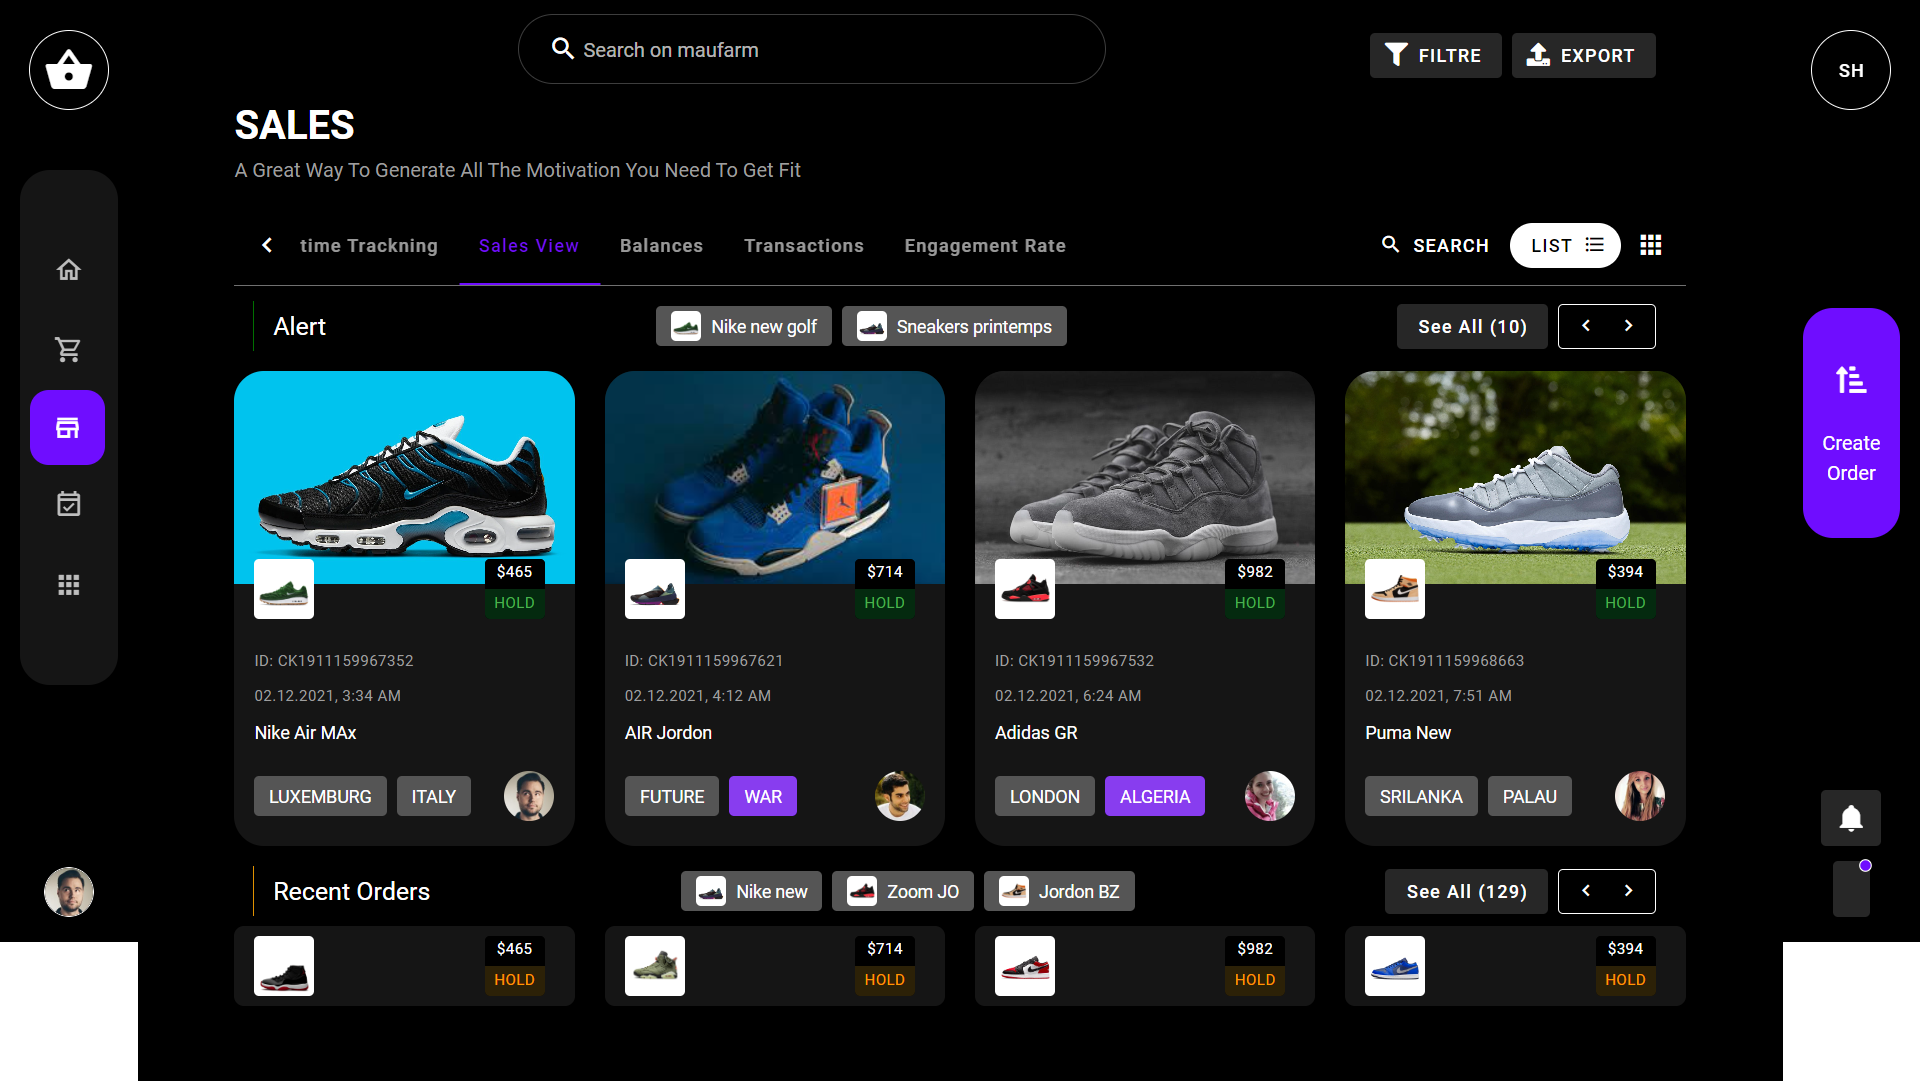This screenshot has width=1920, height=1081.
Task: Go to previous Recent Orders page
Action: 1585,891
